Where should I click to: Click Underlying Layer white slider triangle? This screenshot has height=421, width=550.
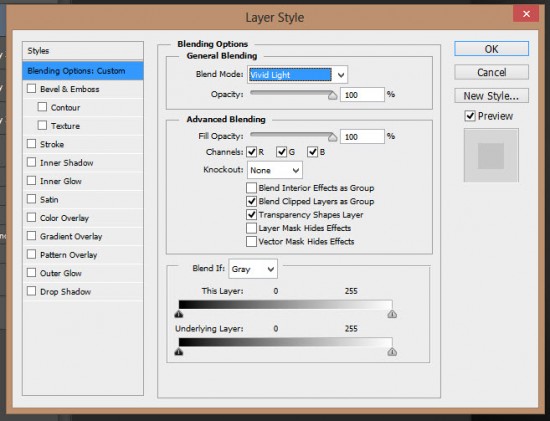[x=392, y=352]
